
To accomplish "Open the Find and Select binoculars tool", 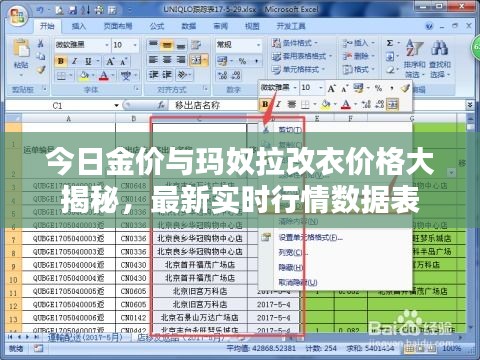I will [x=440, y=58].
